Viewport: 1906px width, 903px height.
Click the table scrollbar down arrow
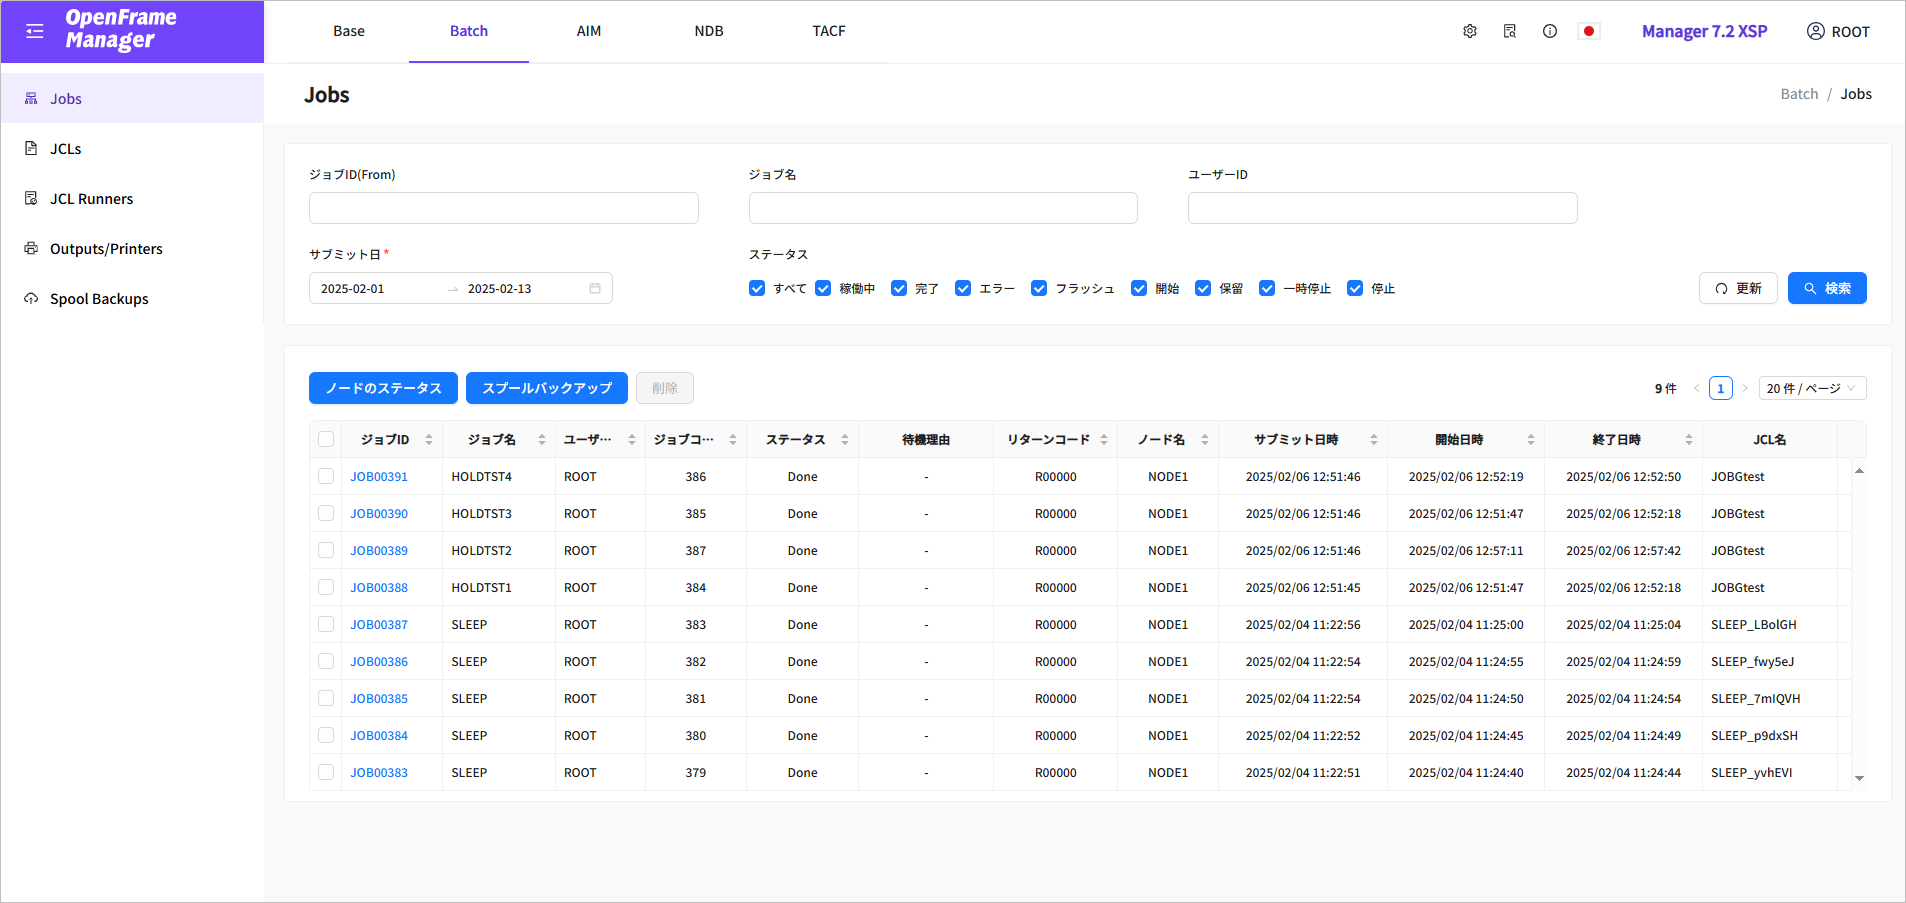(1859, 778)
